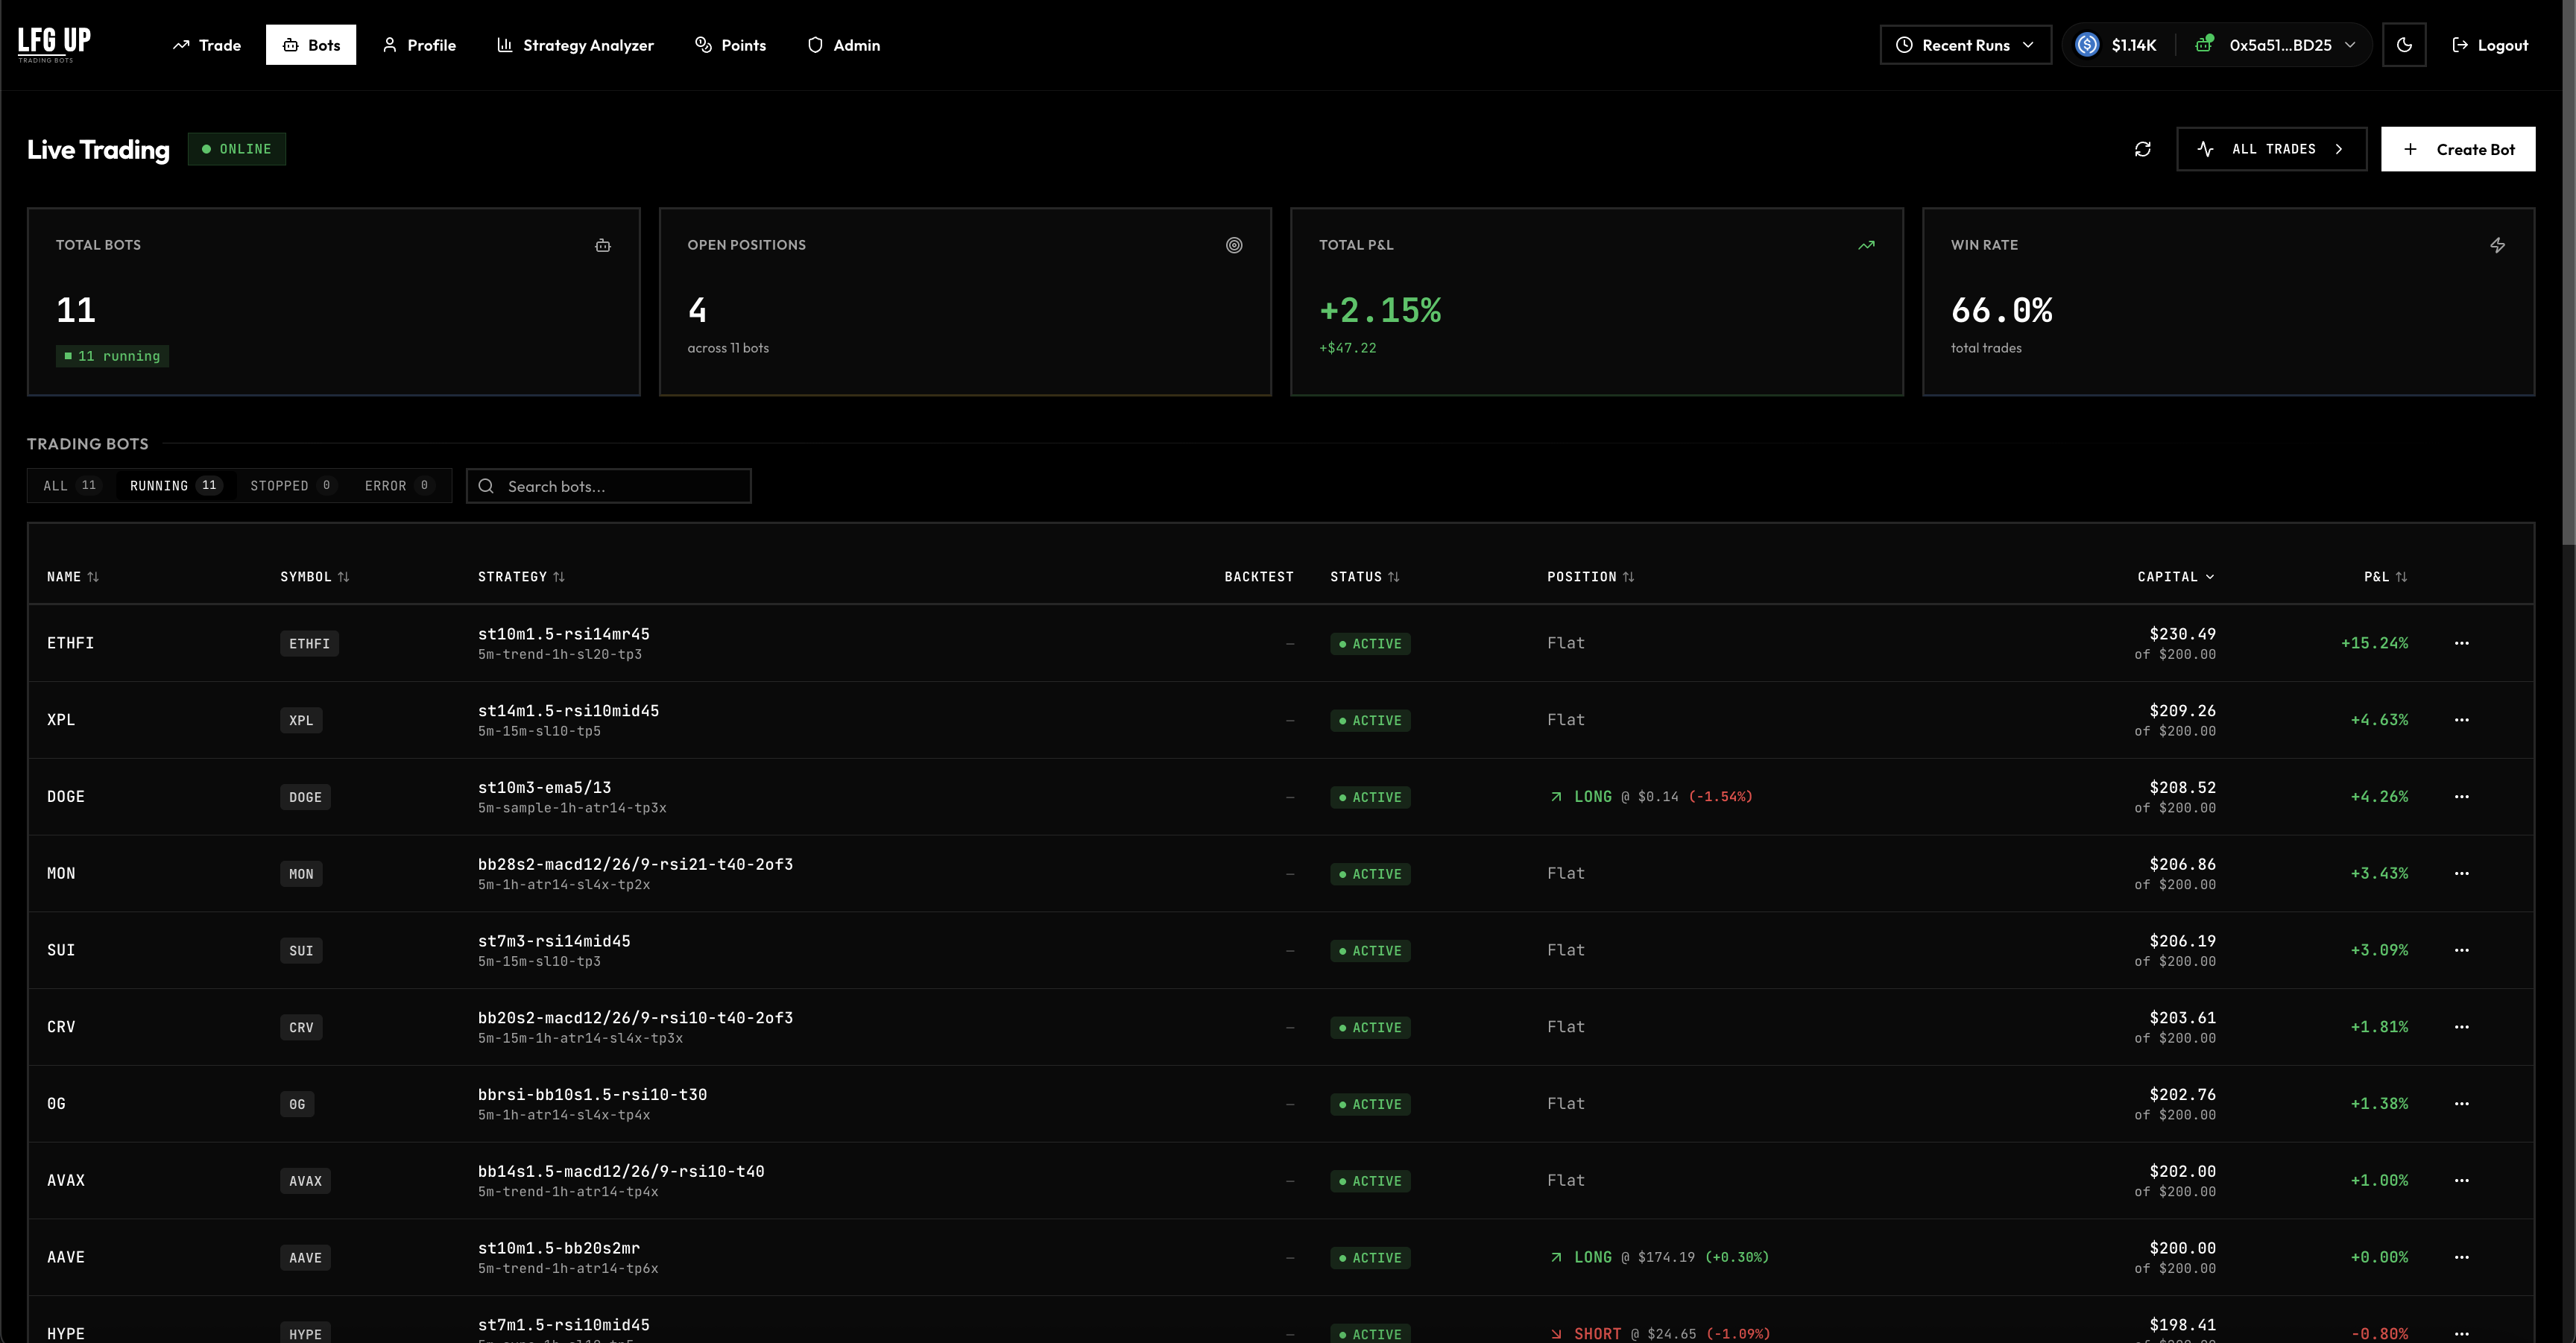Sort table by Status column
This screenshot has height=1343, width=2576.
tap(1365, 577)
